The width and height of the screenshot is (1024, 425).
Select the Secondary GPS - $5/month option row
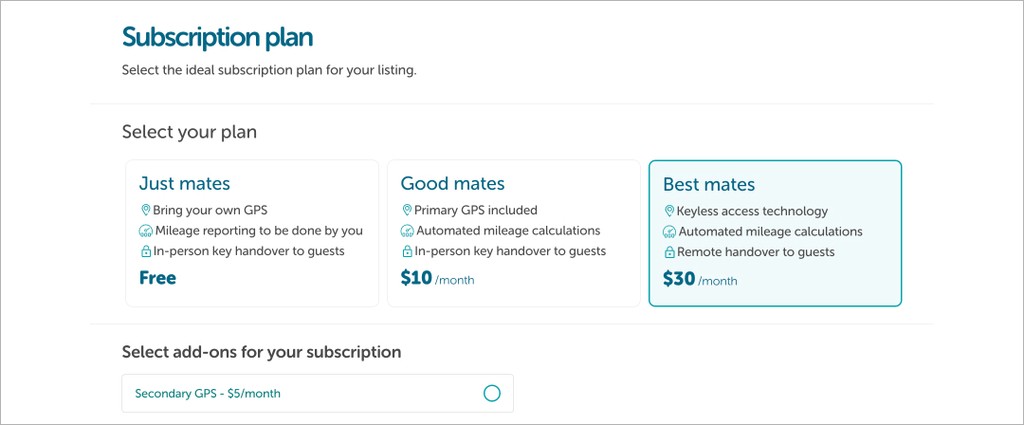(300, 393)
